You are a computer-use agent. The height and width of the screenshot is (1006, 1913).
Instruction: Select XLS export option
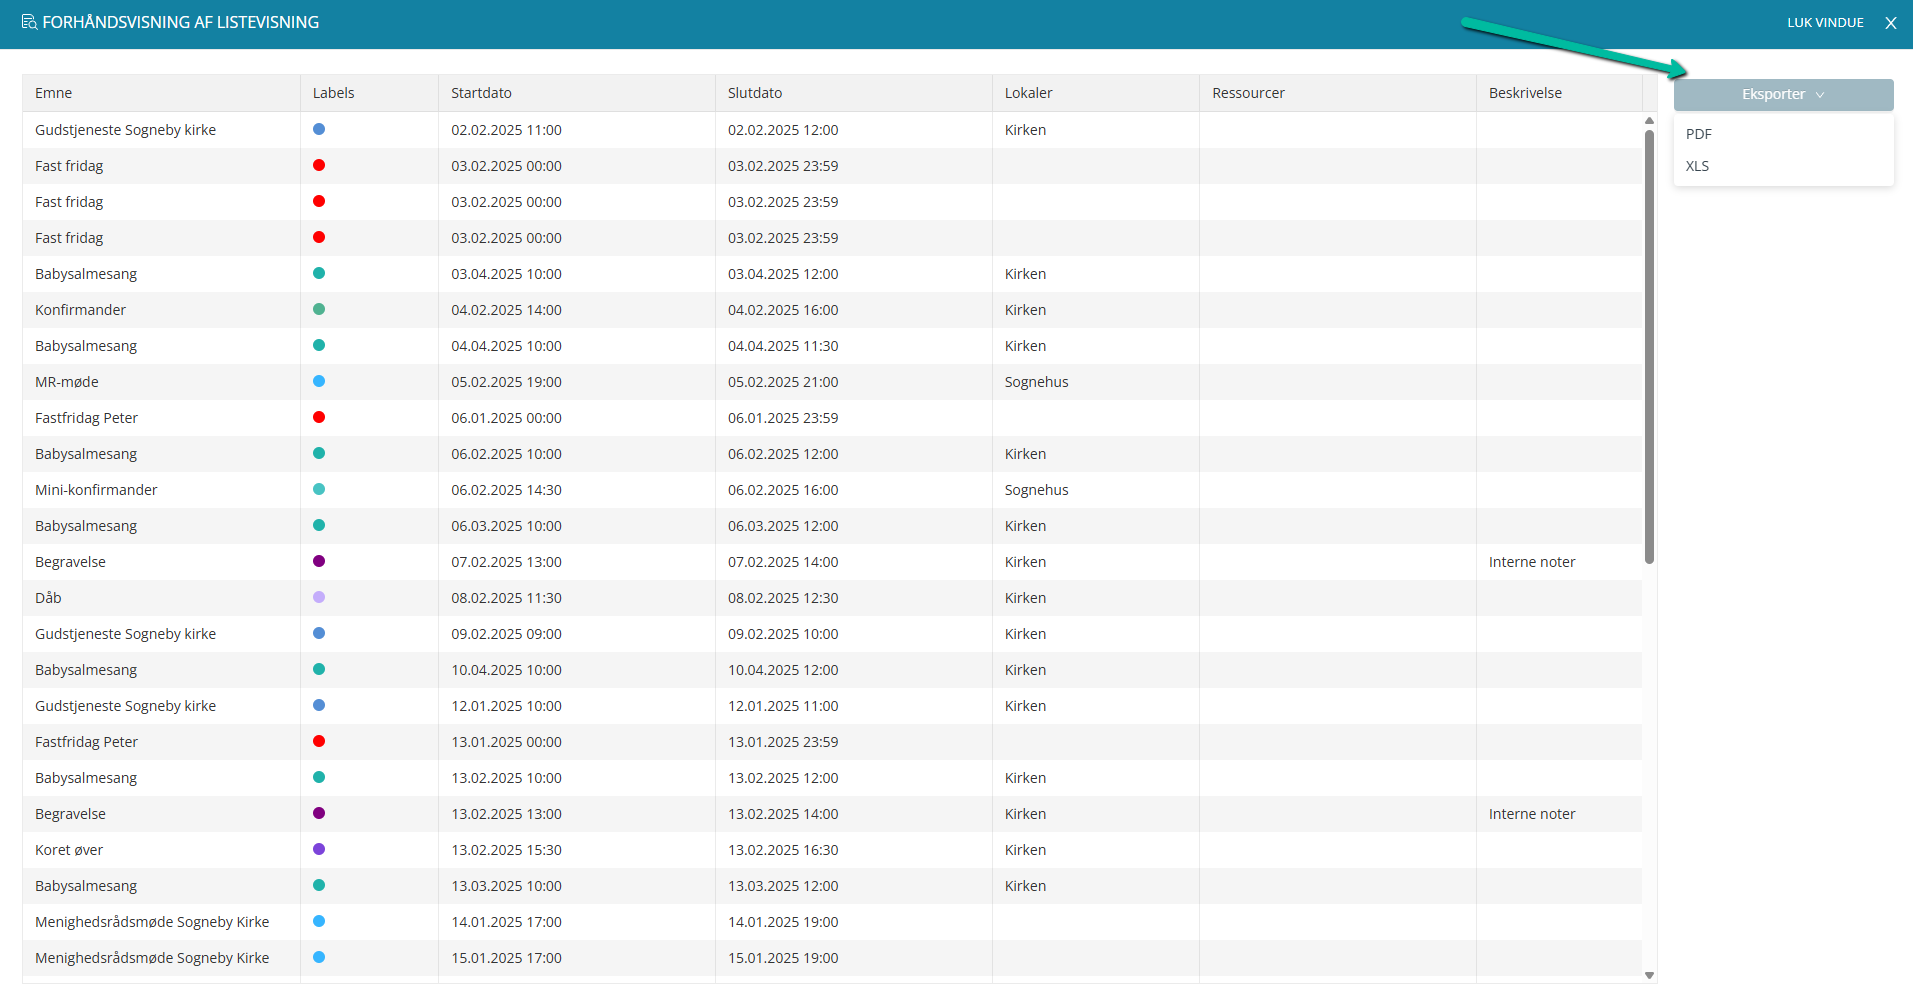point(1697,166)
